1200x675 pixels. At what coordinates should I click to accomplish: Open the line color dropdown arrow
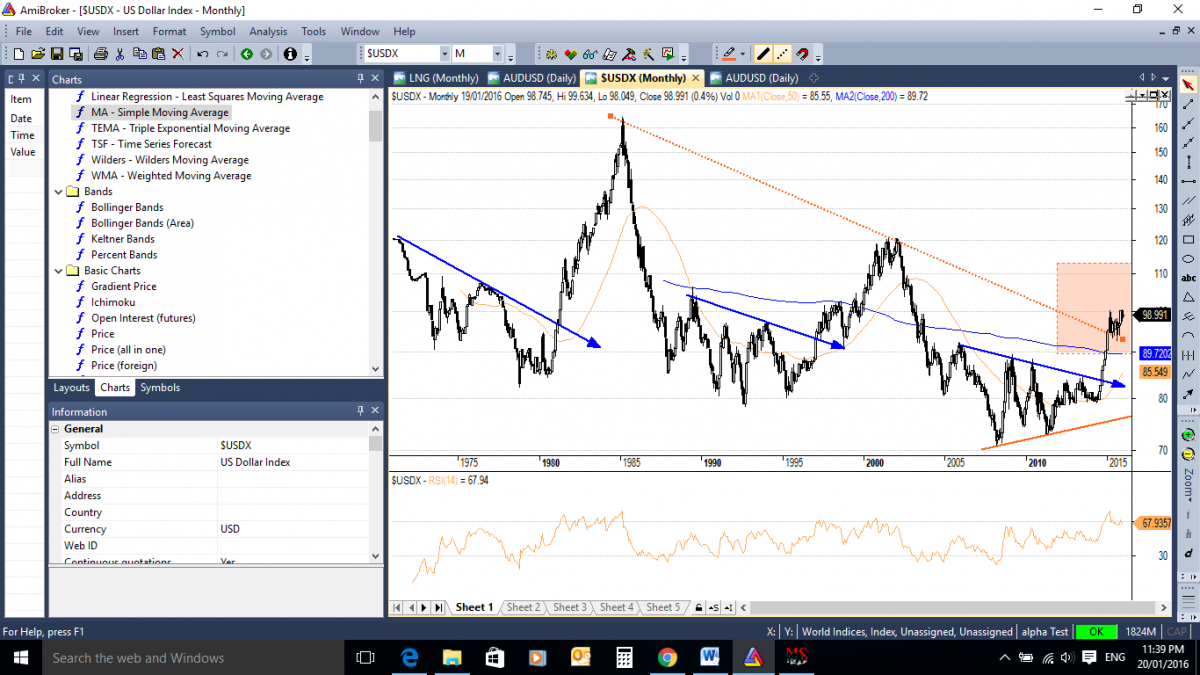[743, 54]
